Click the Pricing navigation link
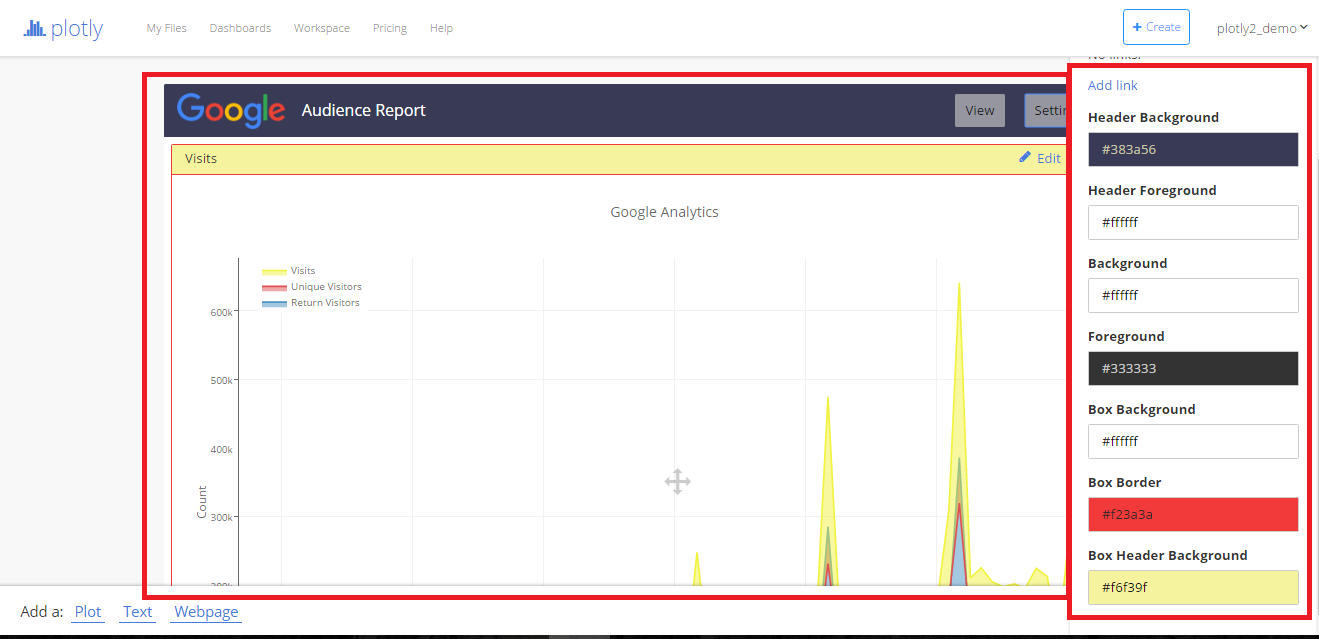Viewport: 1319px width, 639px height. (x=390, y=28)
